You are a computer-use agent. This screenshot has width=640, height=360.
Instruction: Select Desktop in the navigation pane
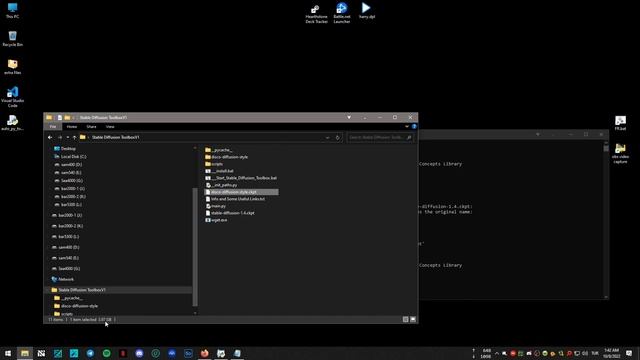[65, 149]
